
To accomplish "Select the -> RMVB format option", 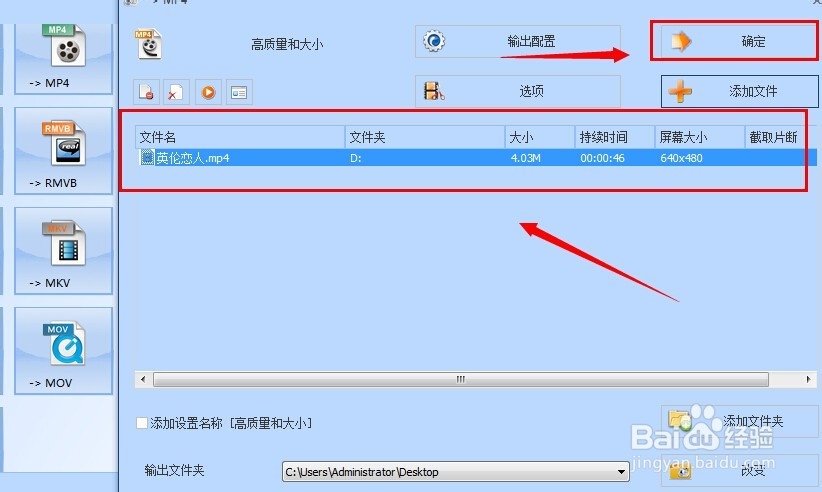I will coord(63,151).
